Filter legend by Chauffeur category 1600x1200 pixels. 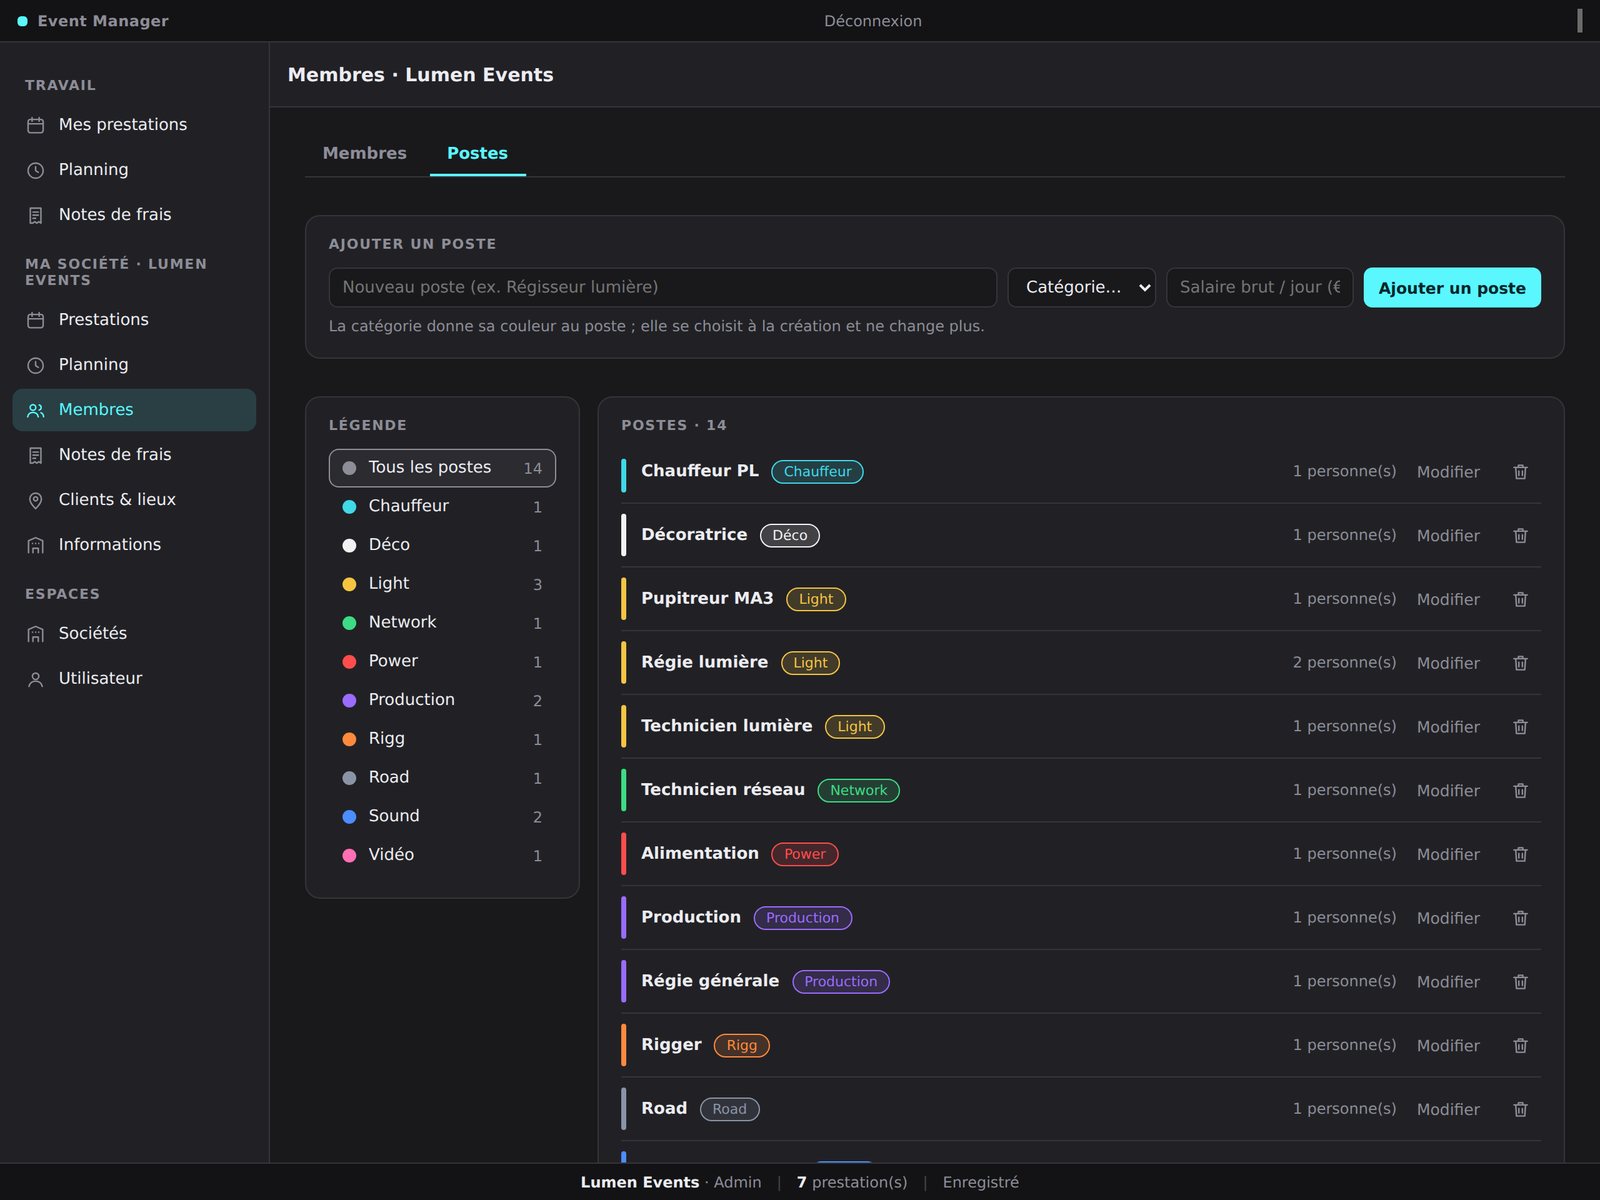point(442,506)
